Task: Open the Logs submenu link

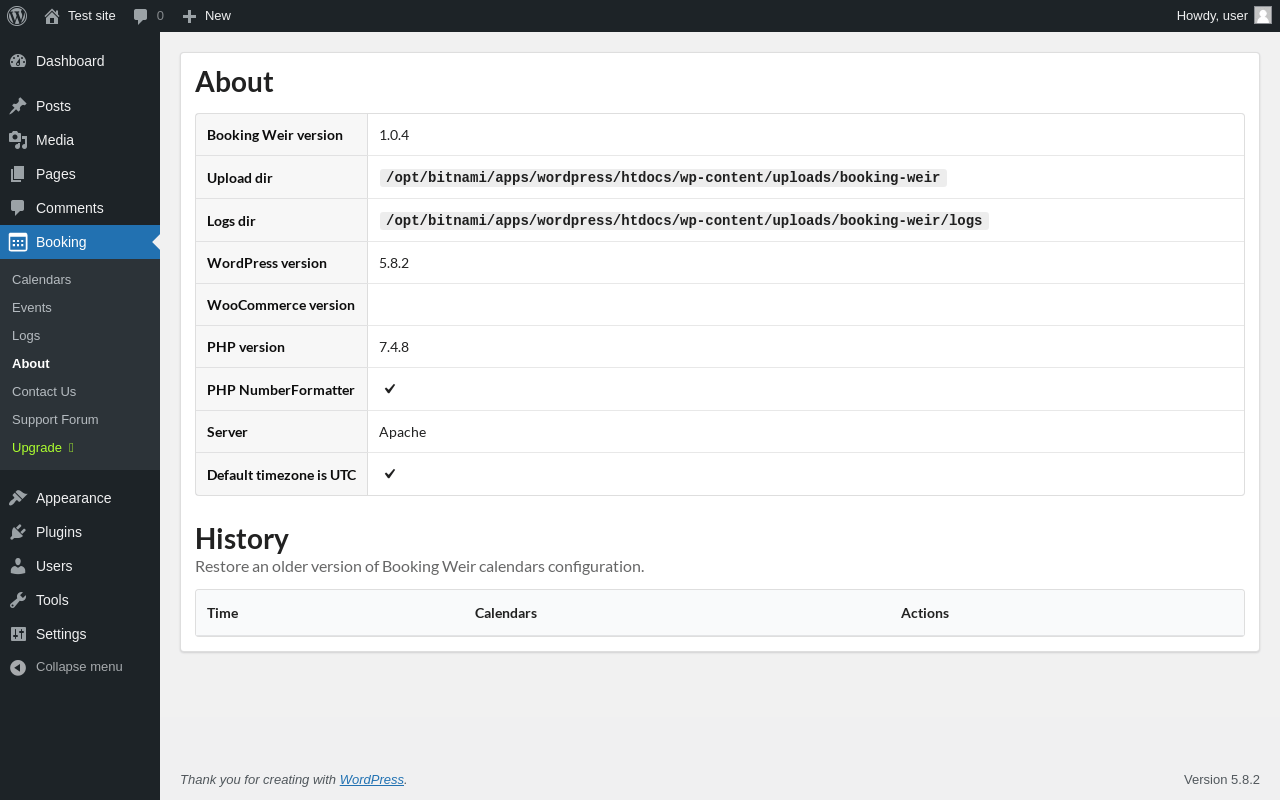Action: [x=26, y=336]
